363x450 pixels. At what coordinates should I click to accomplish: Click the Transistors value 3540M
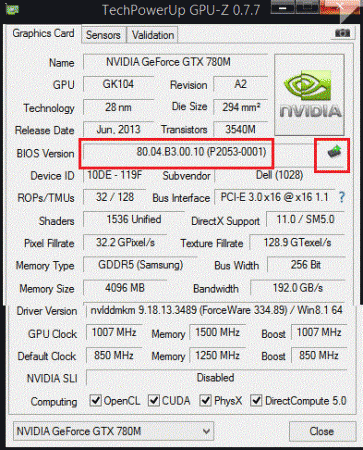tap(240, 129)
